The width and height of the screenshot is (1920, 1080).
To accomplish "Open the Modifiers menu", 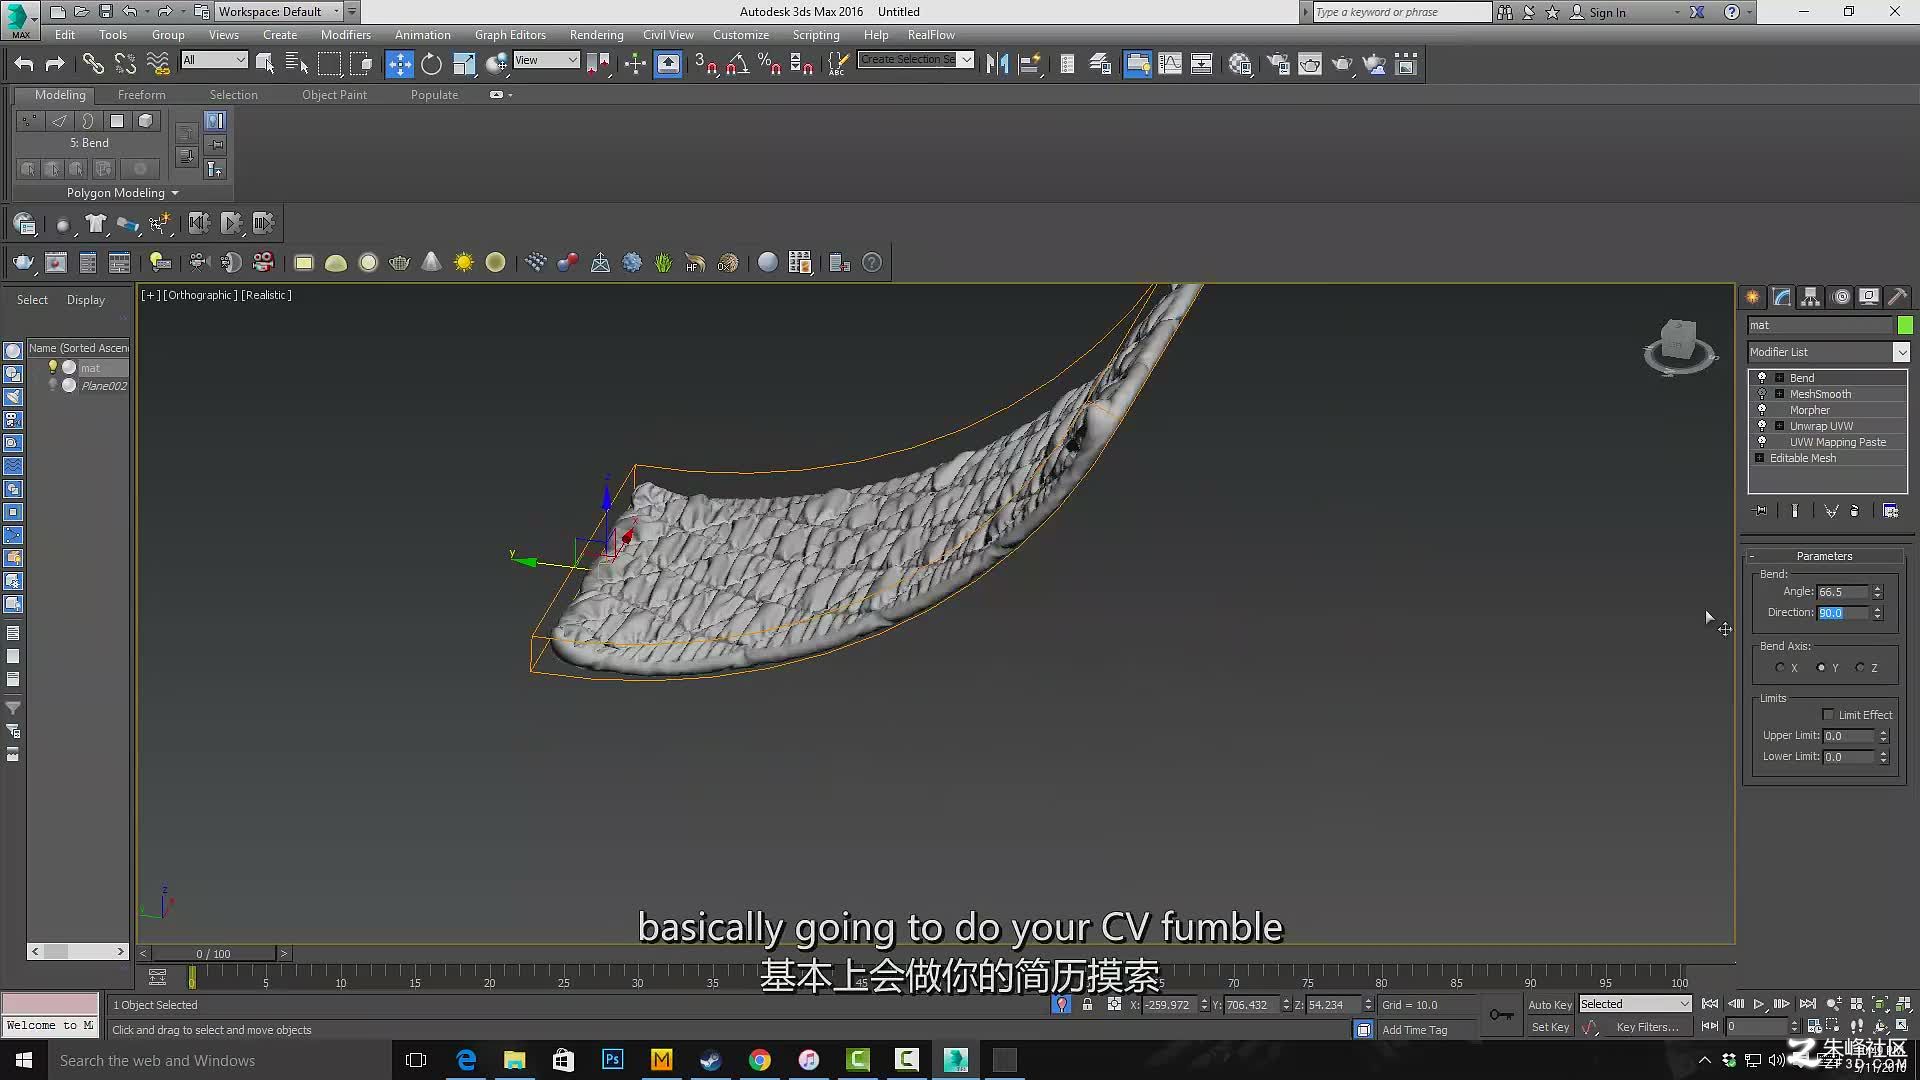I will pyautogui.click(x=345, y=35).
